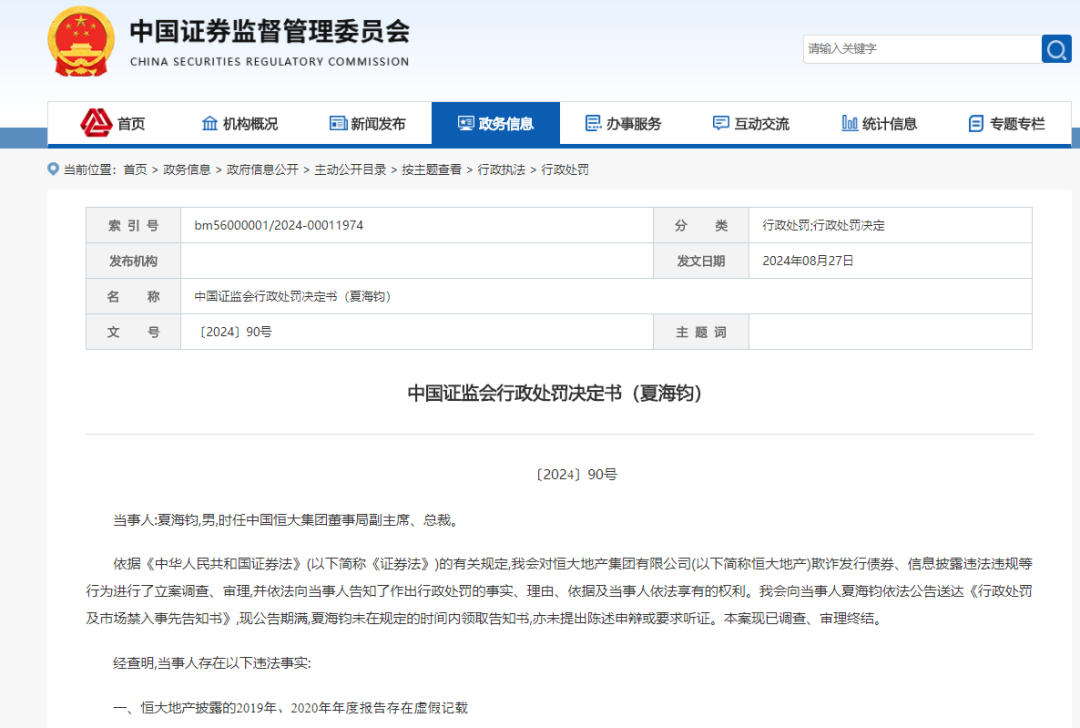Select the 政务信息 navigation tab
The image size is (1080, 728).
point(496,123)
